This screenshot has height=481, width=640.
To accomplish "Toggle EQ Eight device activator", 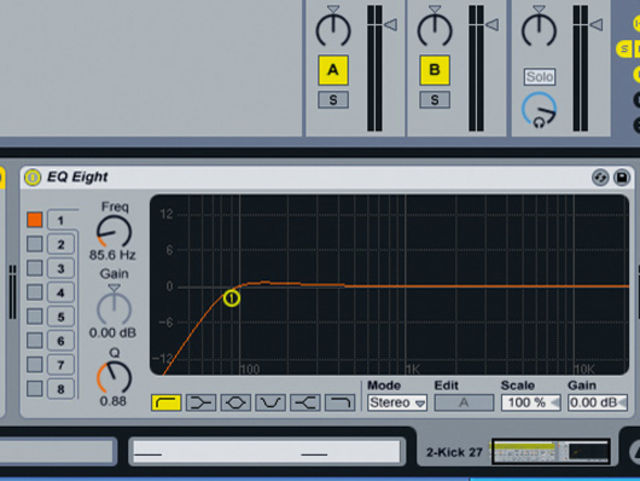I will pos(33,178).
